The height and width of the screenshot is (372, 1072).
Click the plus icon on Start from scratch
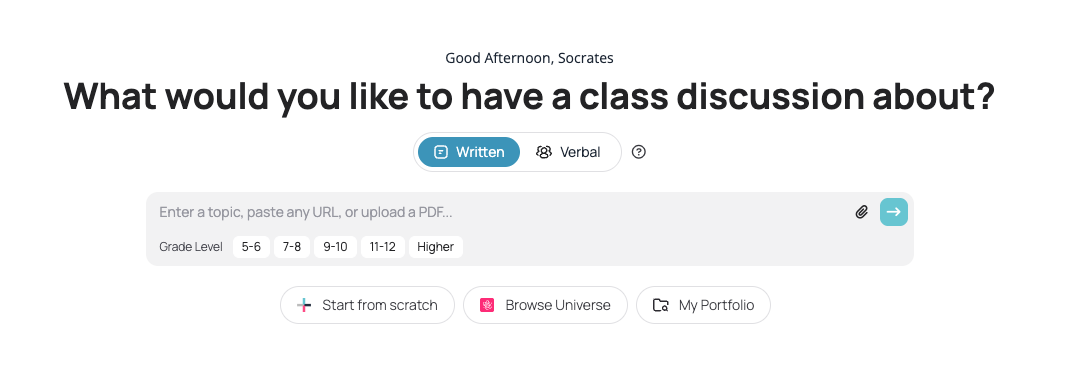pyautogui.click(x=304, y=305)
